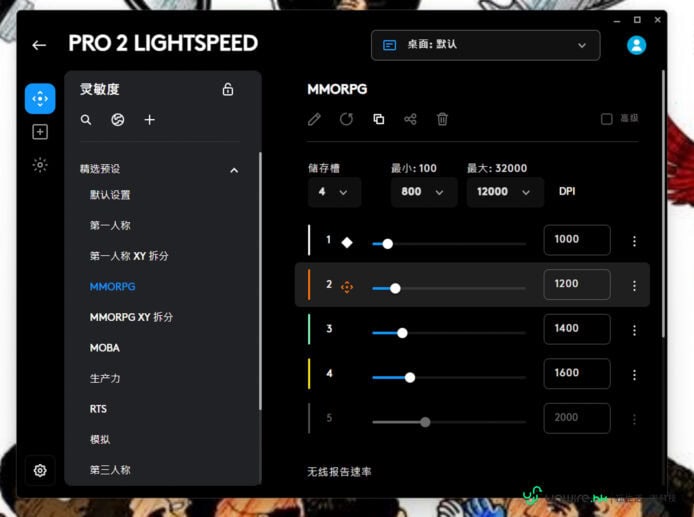The image size is (694, 517).
Task: Open the storage slot dropdown showing 4
Action: [x=334, y=192]
